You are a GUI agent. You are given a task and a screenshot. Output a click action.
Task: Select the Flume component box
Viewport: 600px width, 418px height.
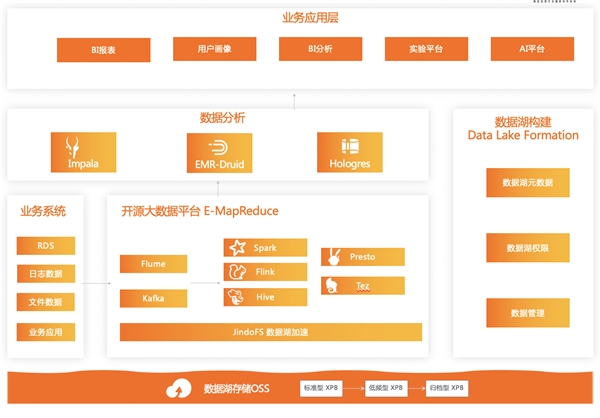pyautogui.click(x=153, y=264)
